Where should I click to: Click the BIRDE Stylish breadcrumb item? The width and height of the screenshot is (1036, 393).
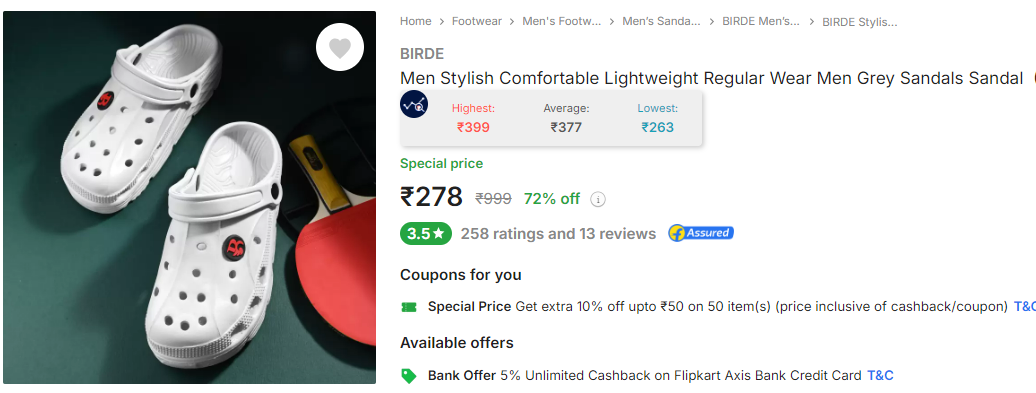(860, 22)
